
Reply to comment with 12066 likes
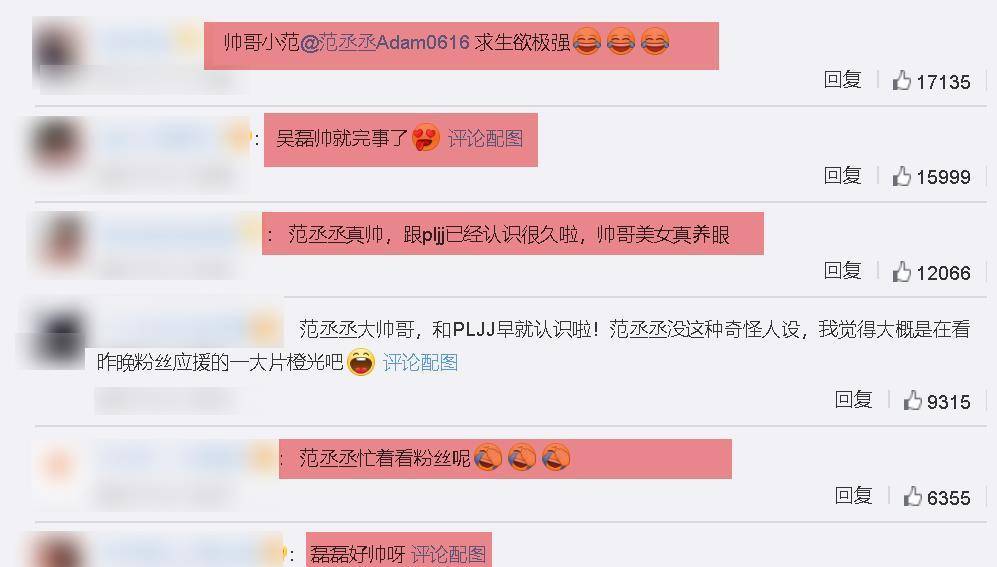click(842, 271)
